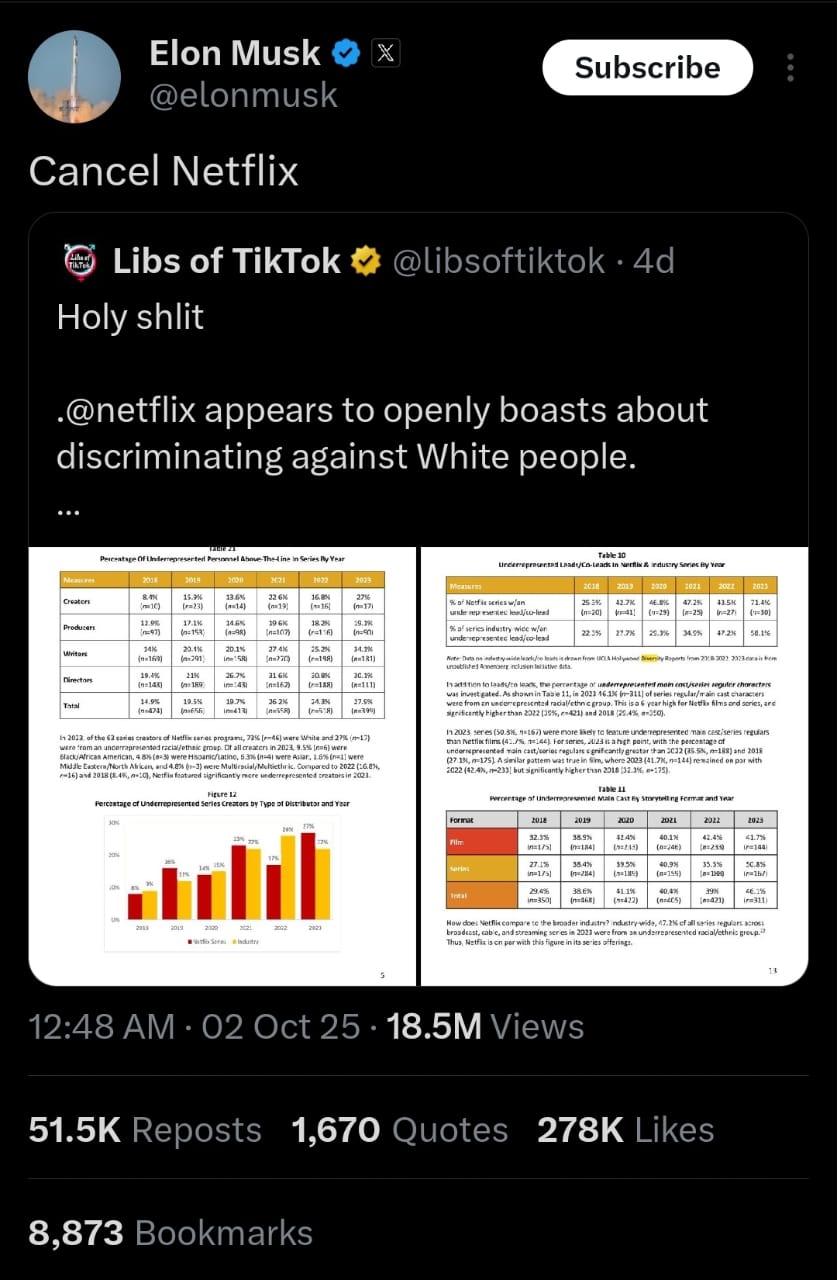837x1280 pixels.
Task: View the 278K Likes list
Action: tap(625, 1130)
